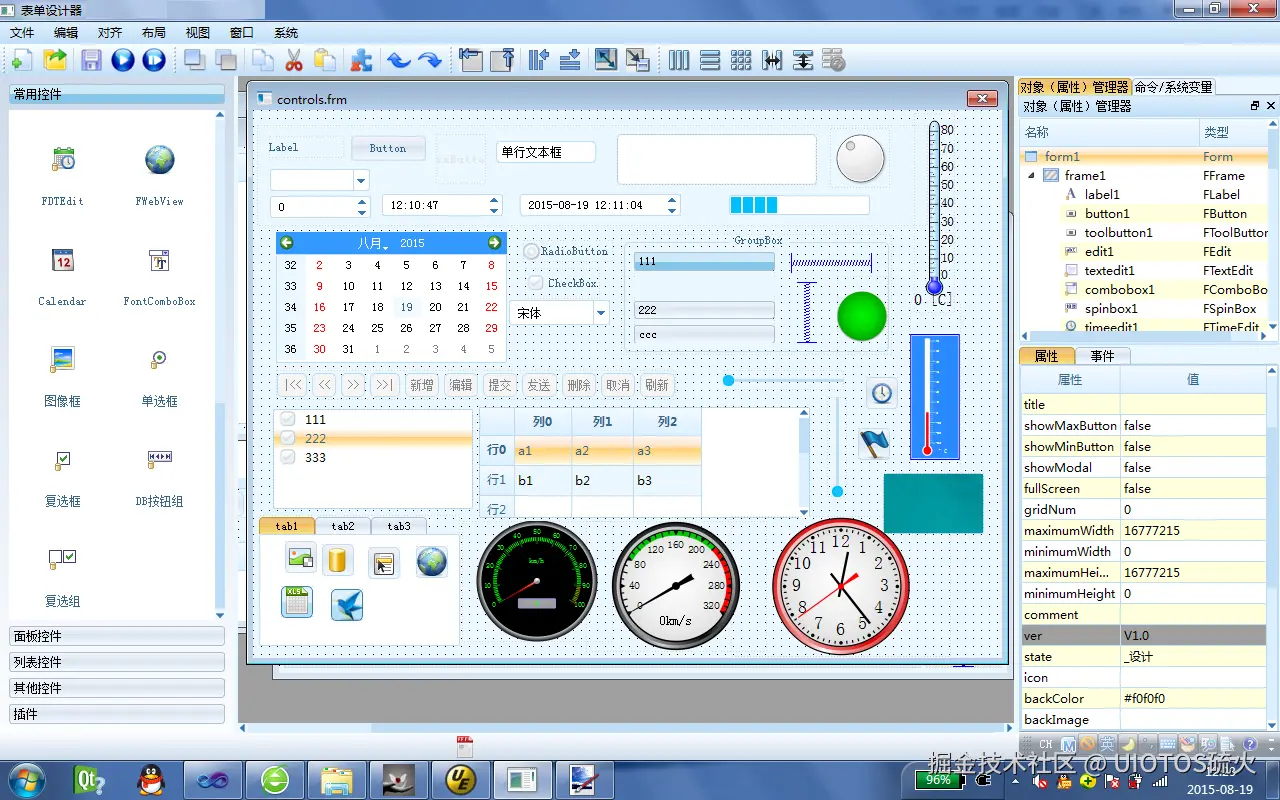The height and width of the screenshot is (800, 1280).
Task: Click the align left edges toolbar icon
Action: [x=471, y=60]
